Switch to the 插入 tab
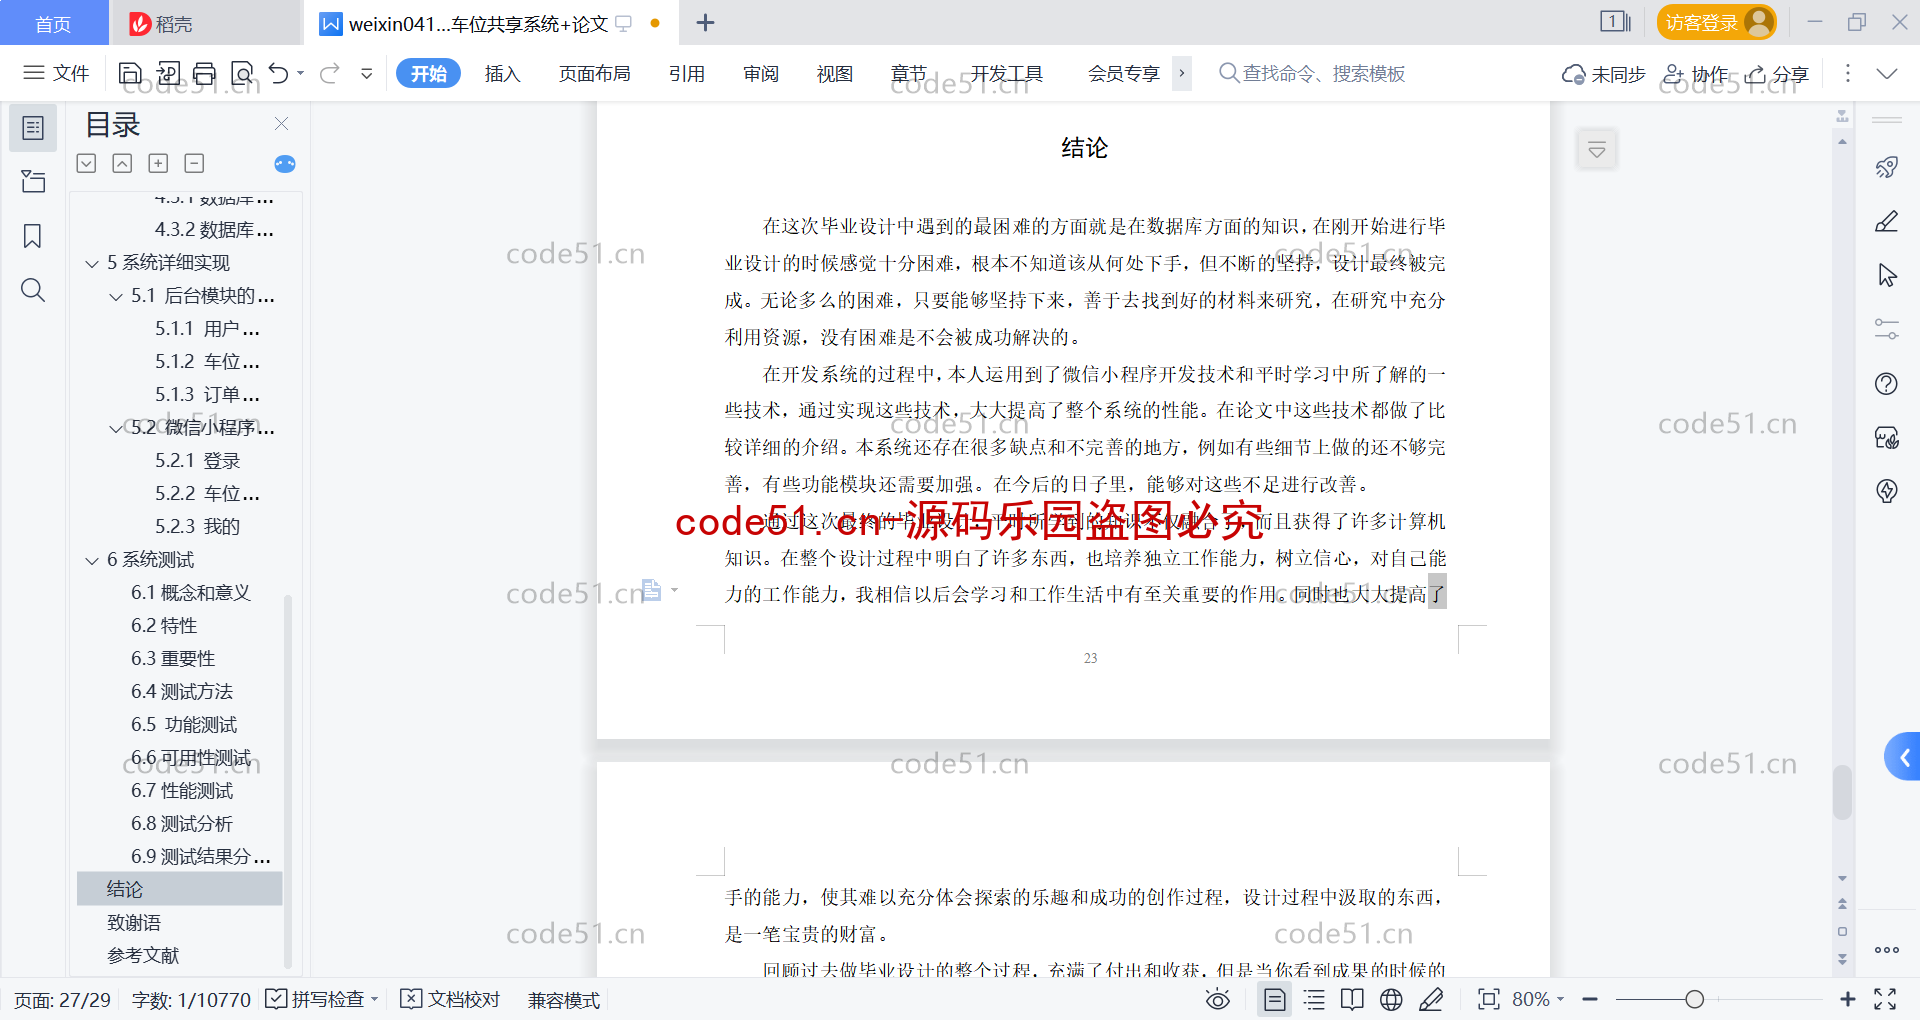 (502, 73)
